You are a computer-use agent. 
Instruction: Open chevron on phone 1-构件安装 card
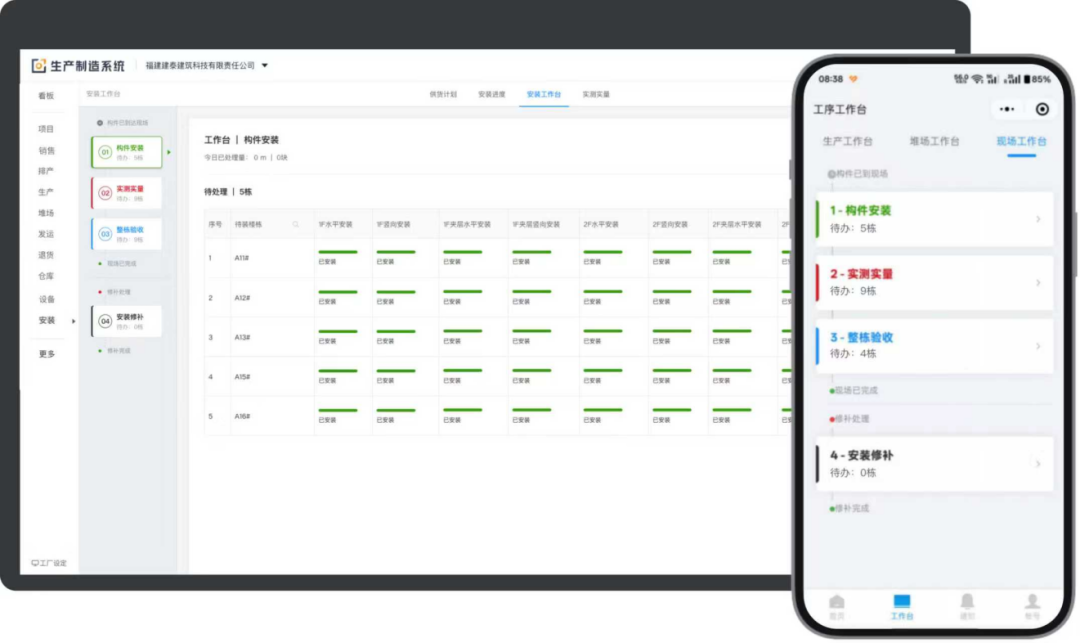tap(1038, 219)
